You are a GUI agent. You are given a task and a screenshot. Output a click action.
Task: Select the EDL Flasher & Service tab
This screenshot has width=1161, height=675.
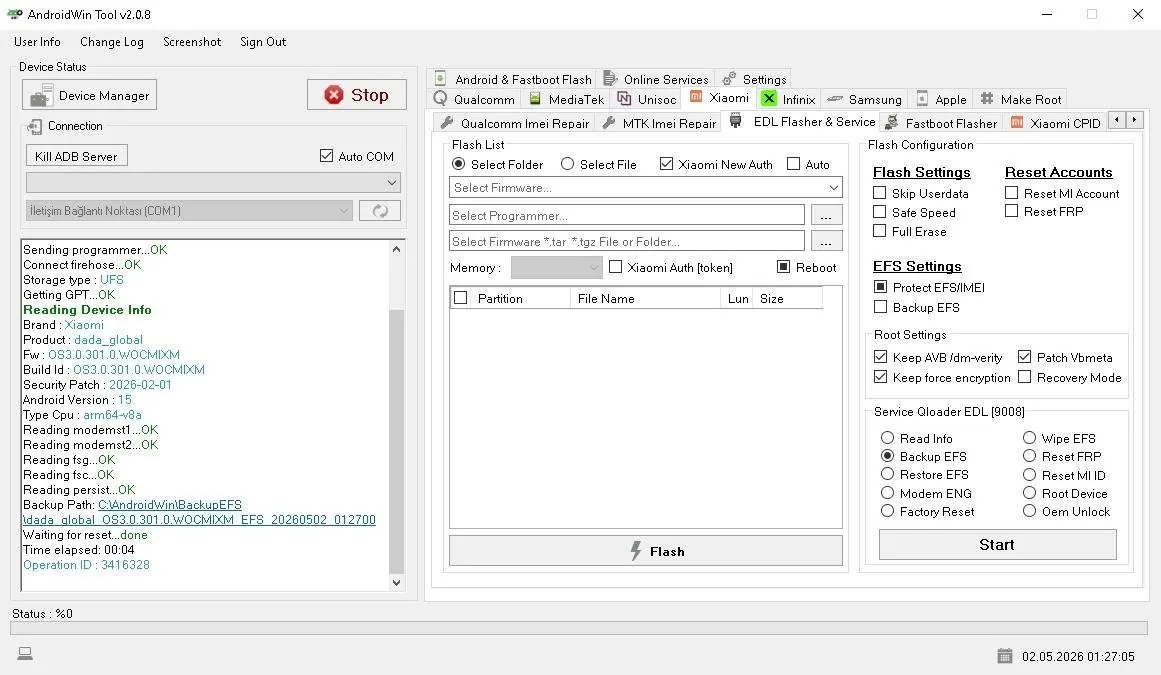(x=802, y=121)
